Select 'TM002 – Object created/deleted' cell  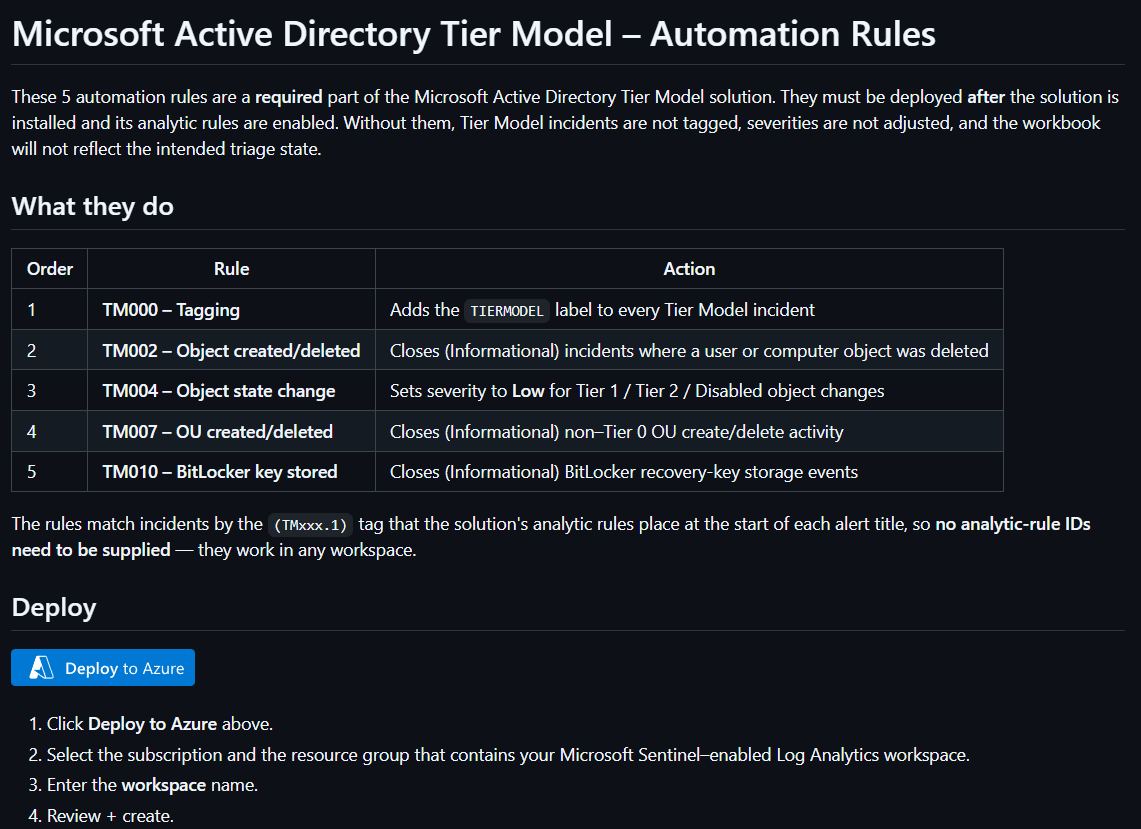(231, 350)
